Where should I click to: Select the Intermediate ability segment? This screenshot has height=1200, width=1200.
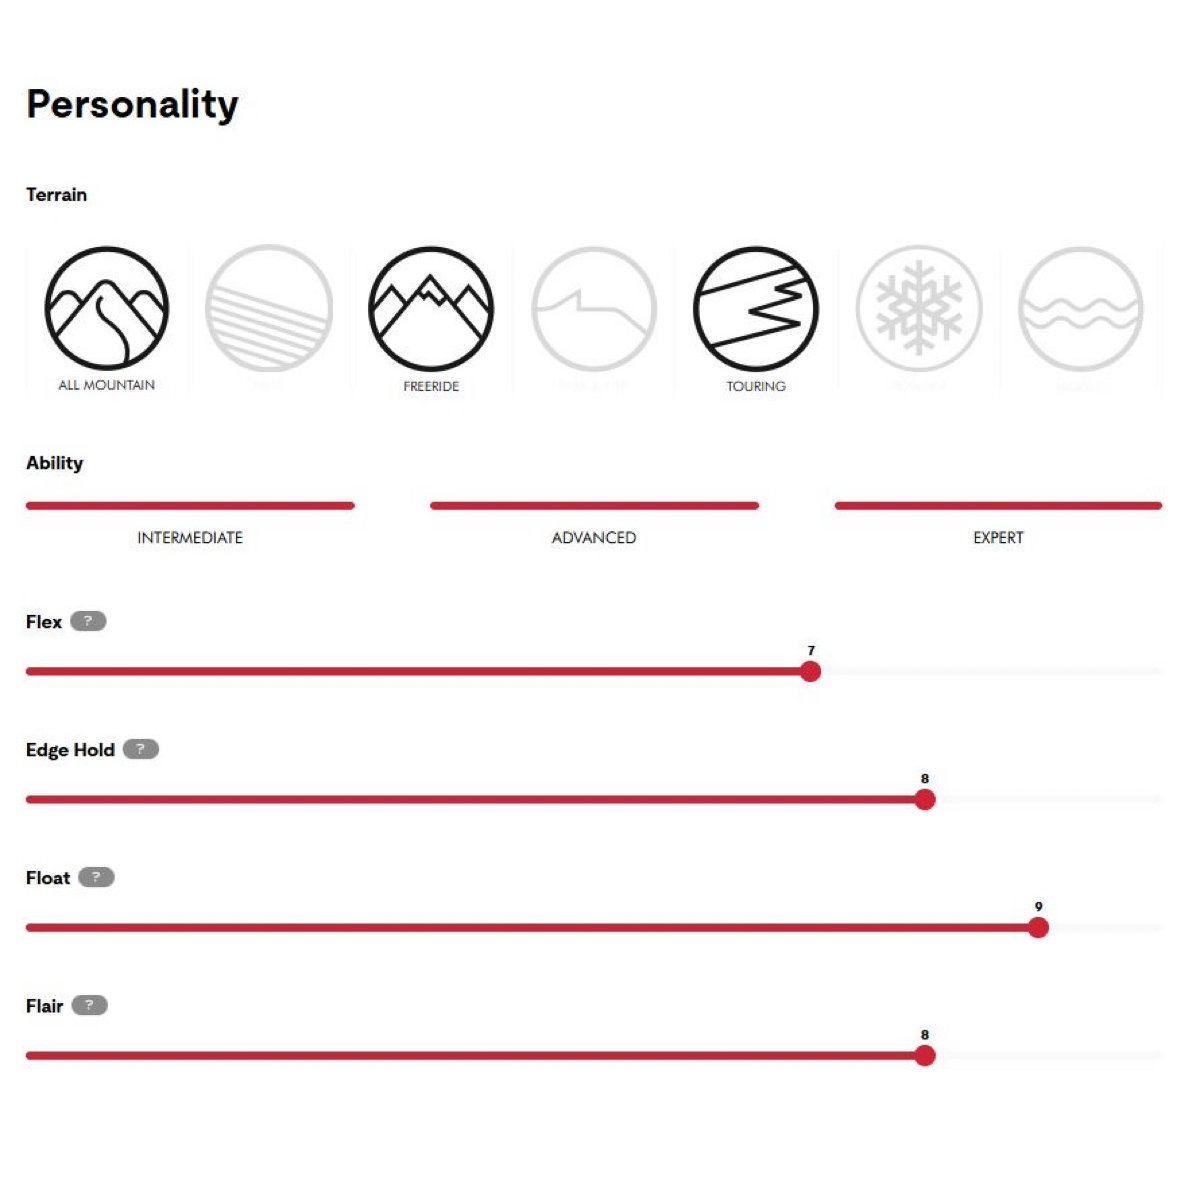click(x=189, y=506)
